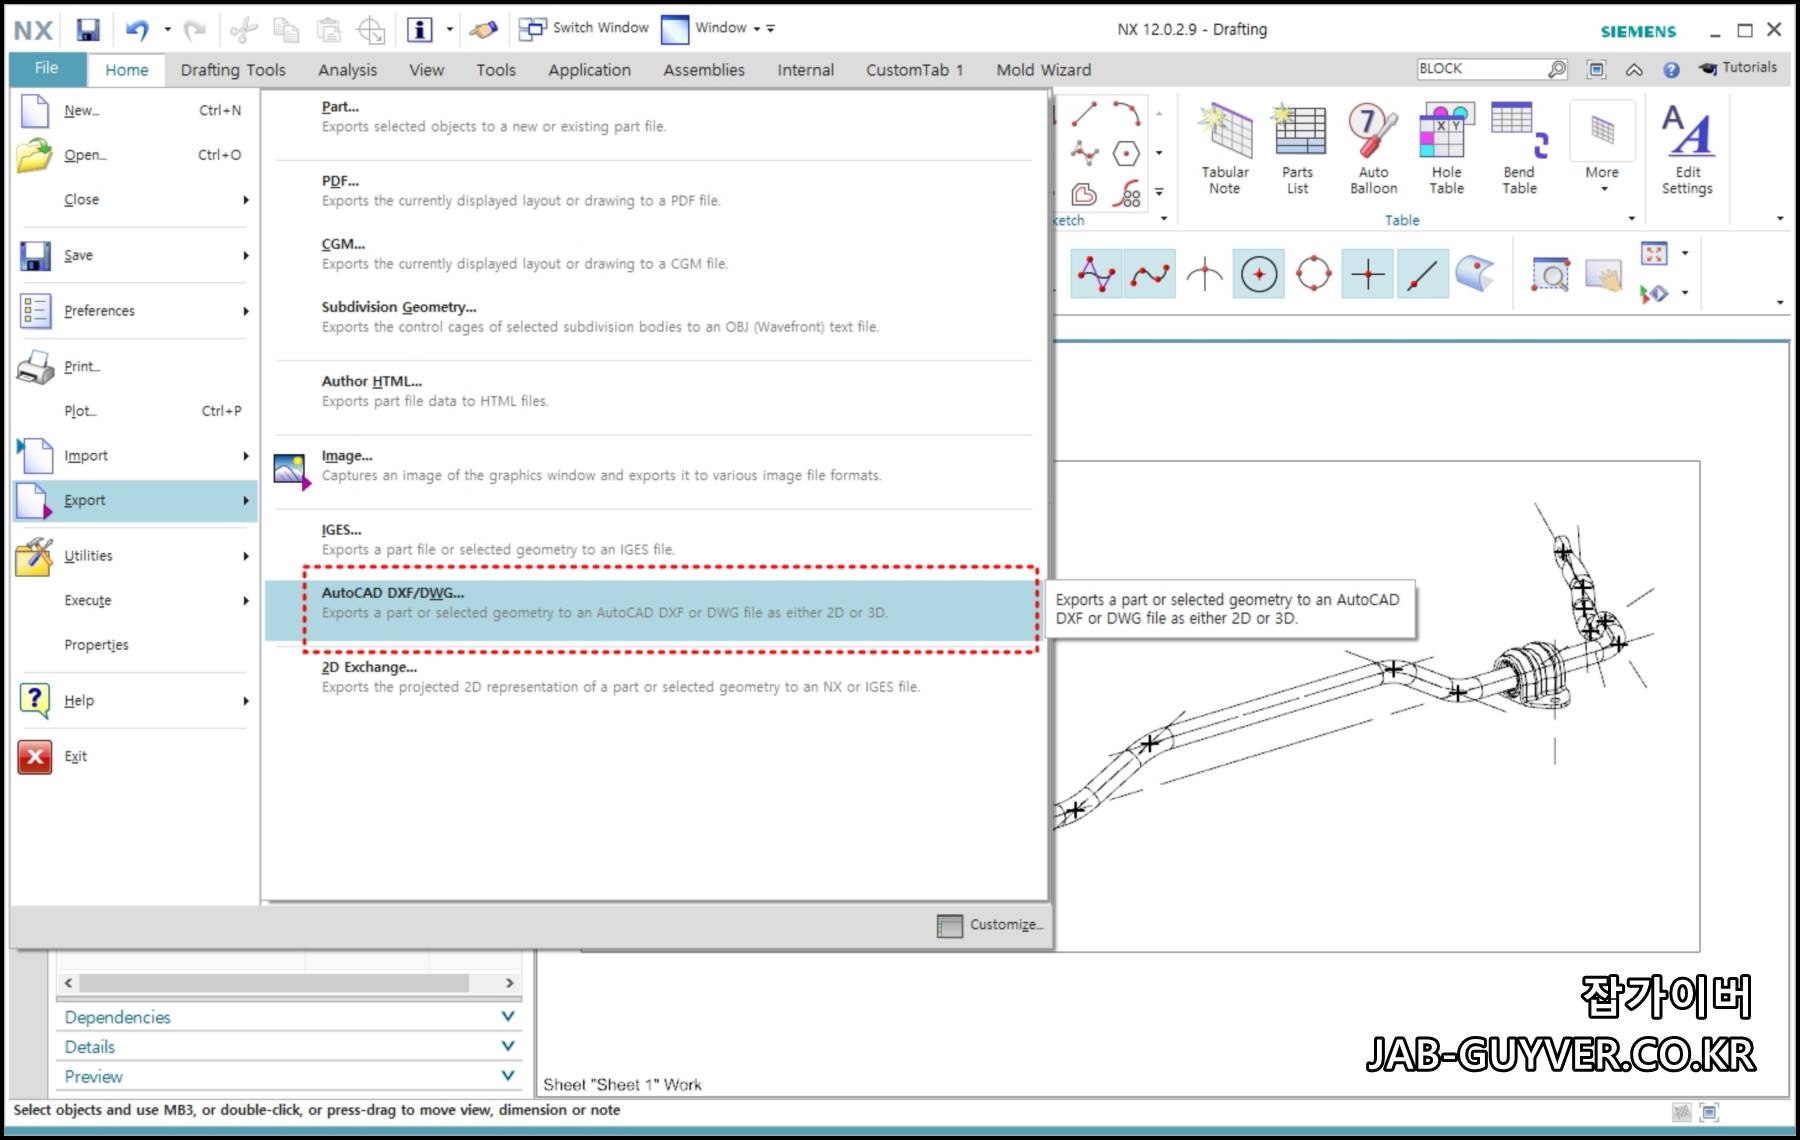The width and height of the screenshot is (1800, 1140).
Task: Click into the command finder BLOCK field
Action: pos(1481,69)
